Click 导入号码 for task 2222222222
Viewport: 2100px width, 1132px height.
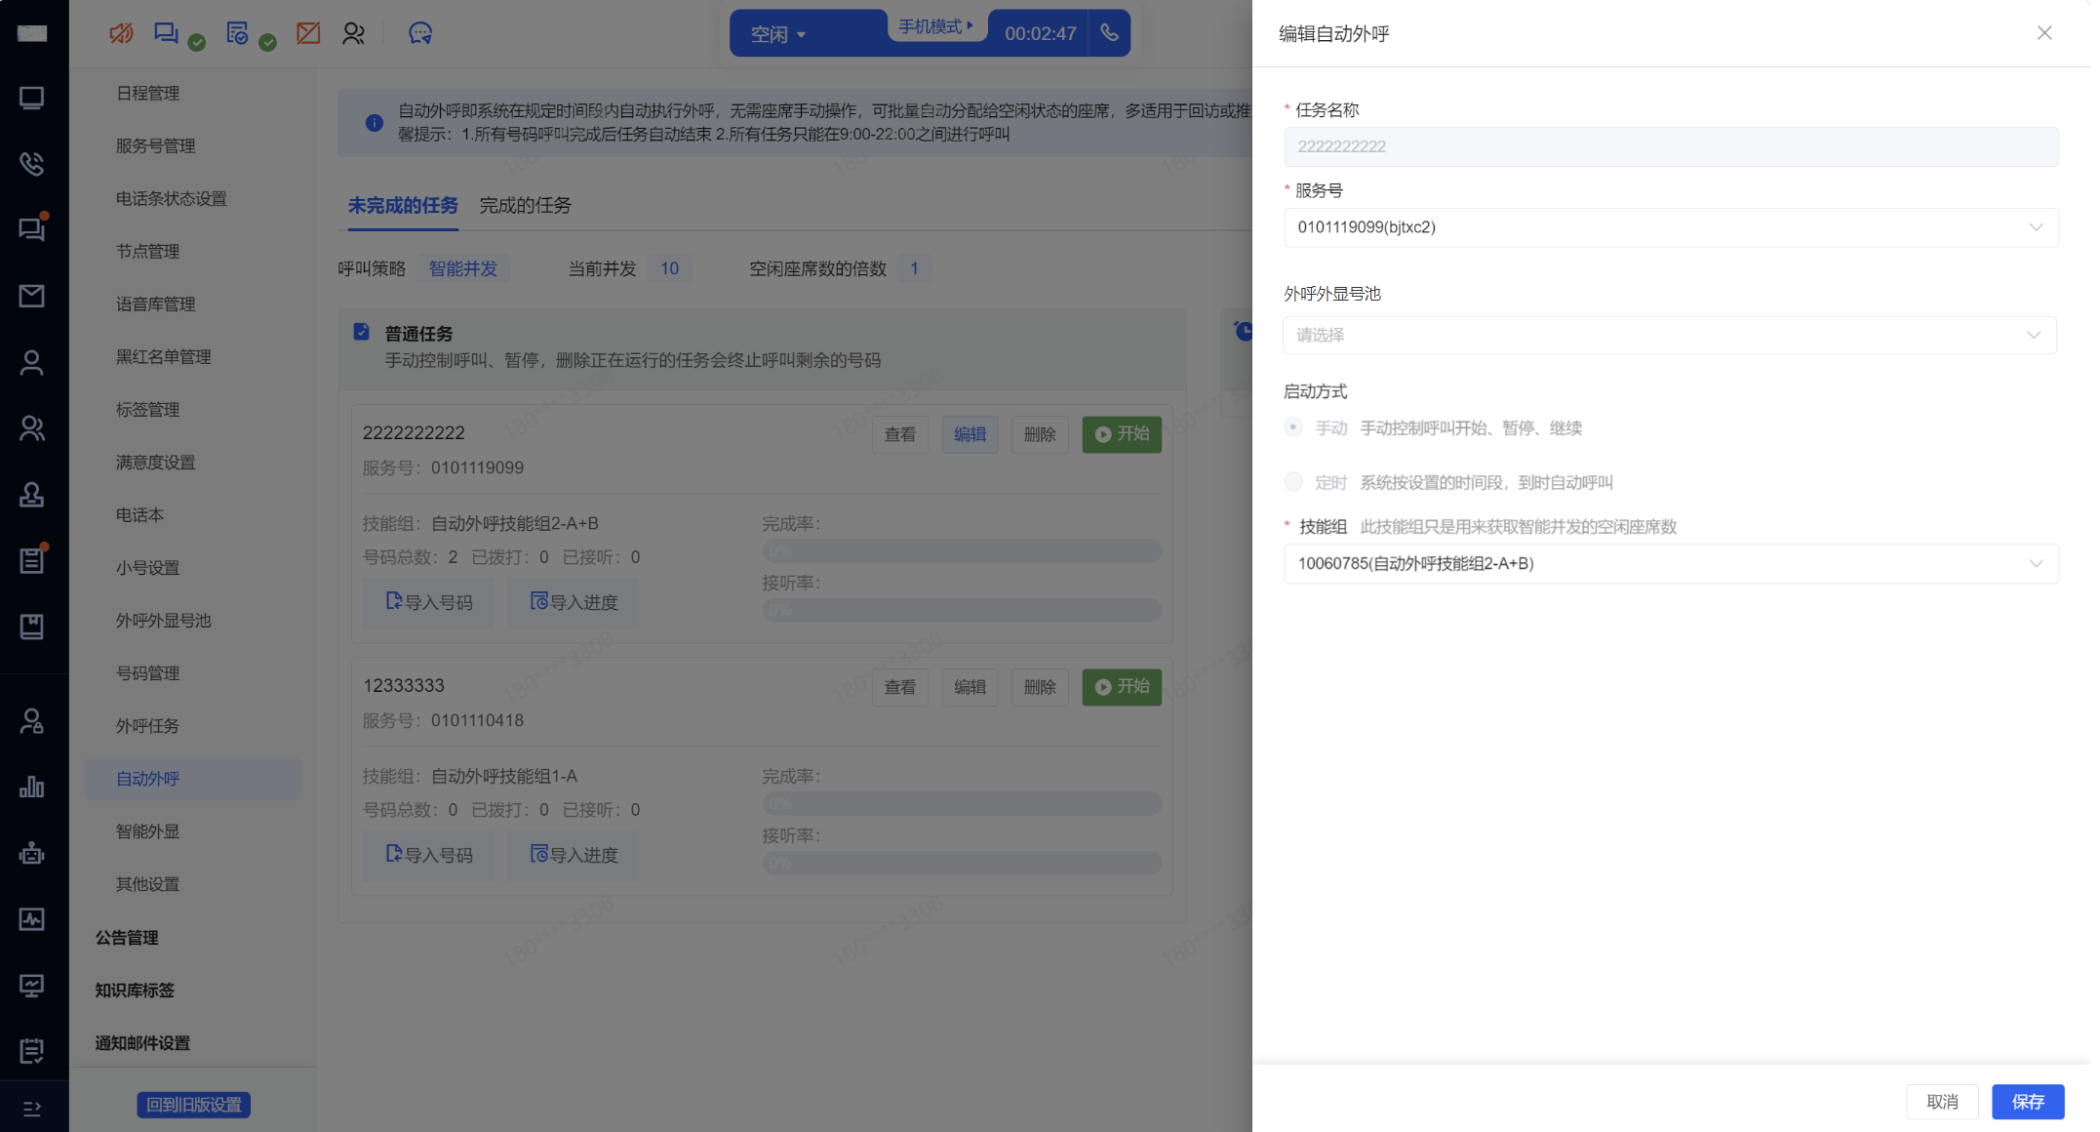pos(428,602)
